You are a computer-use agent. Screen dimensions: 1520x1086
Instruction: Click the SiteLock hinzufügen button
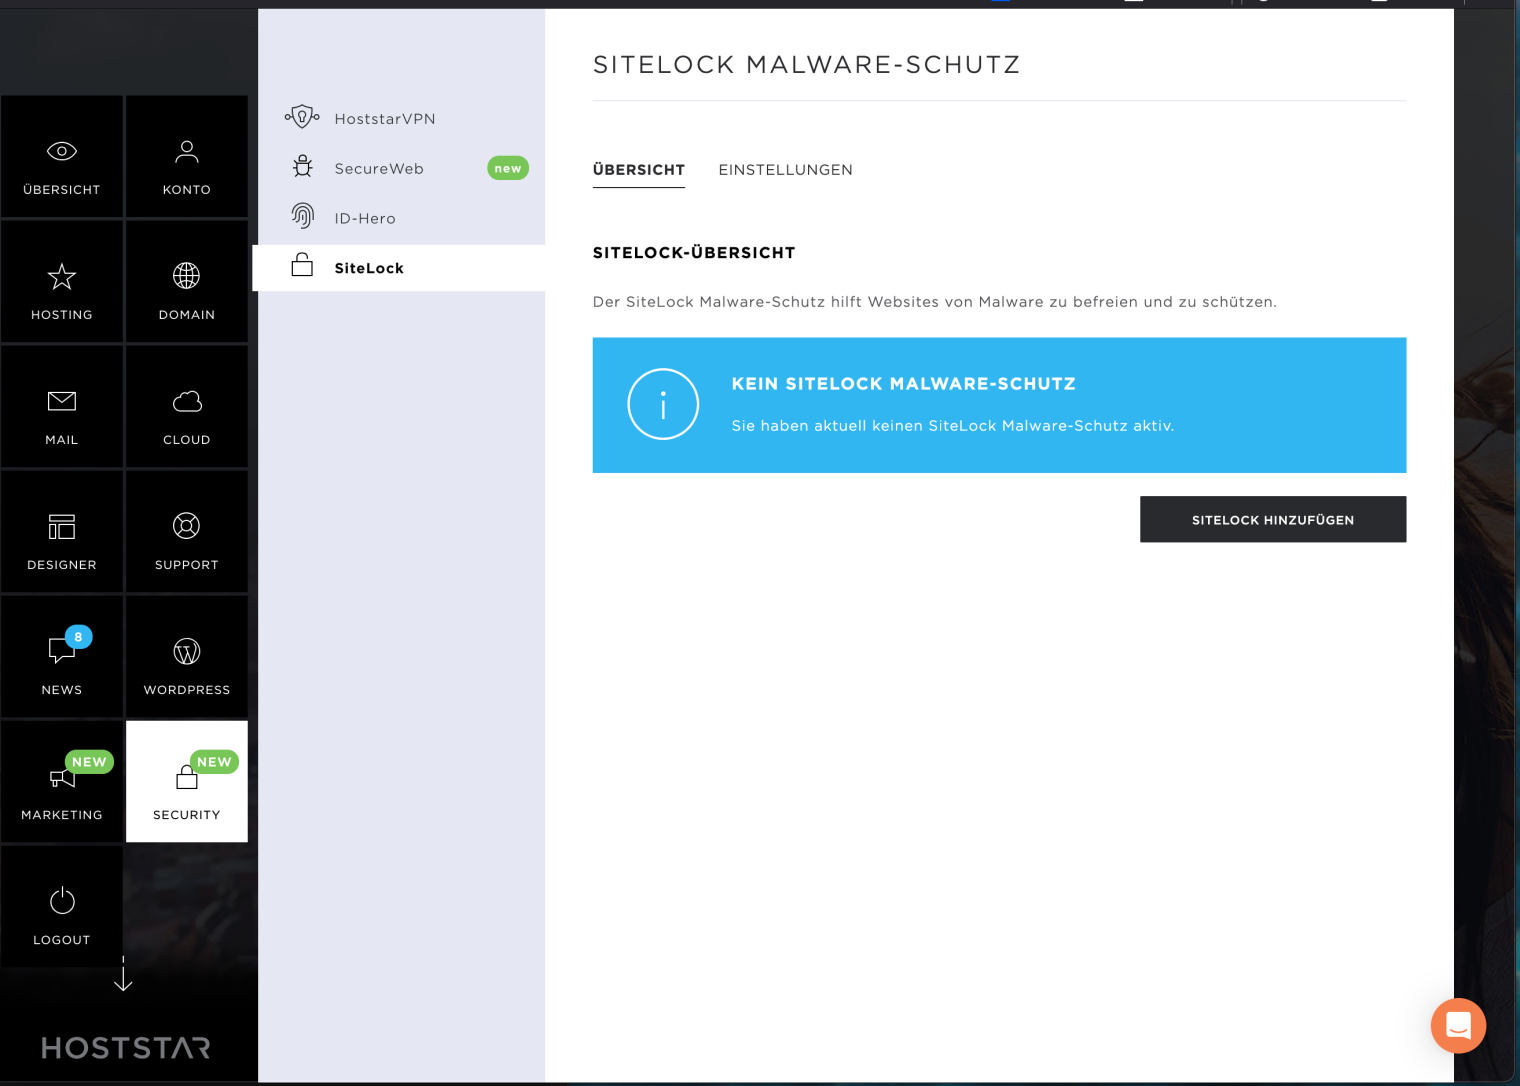1272,520
